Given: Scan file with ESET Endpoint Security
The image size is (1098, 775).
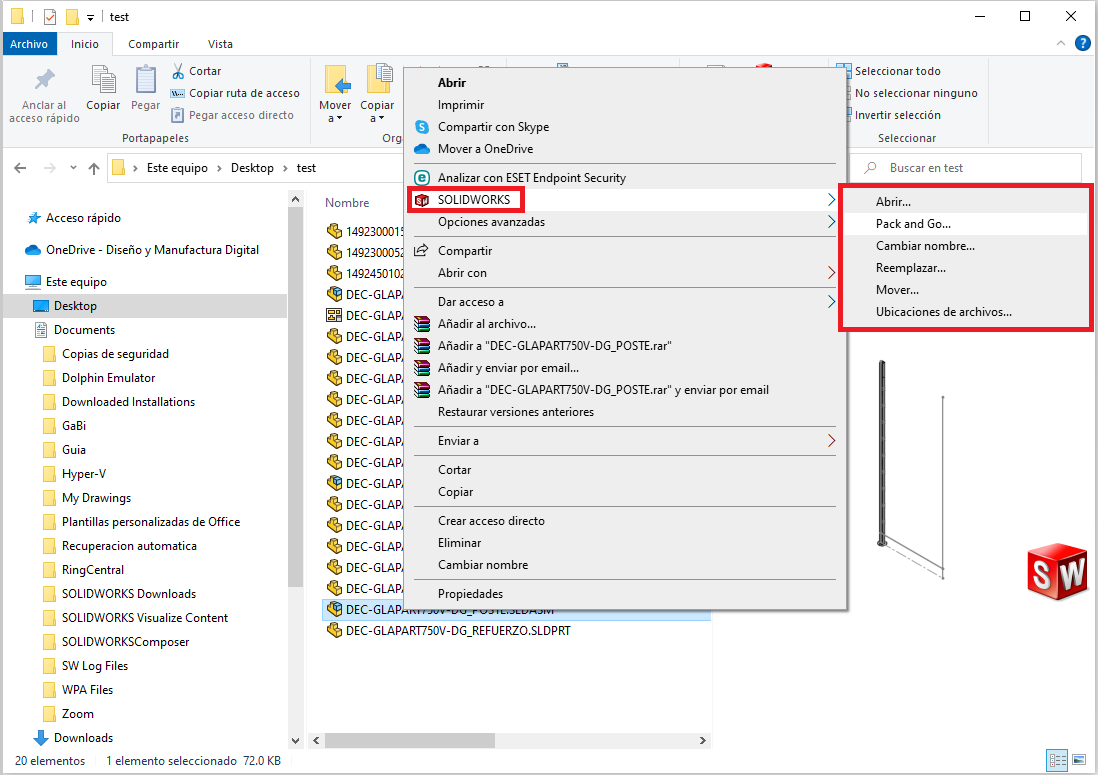Looking at the screenshot, I should click(x=531, y=178).
